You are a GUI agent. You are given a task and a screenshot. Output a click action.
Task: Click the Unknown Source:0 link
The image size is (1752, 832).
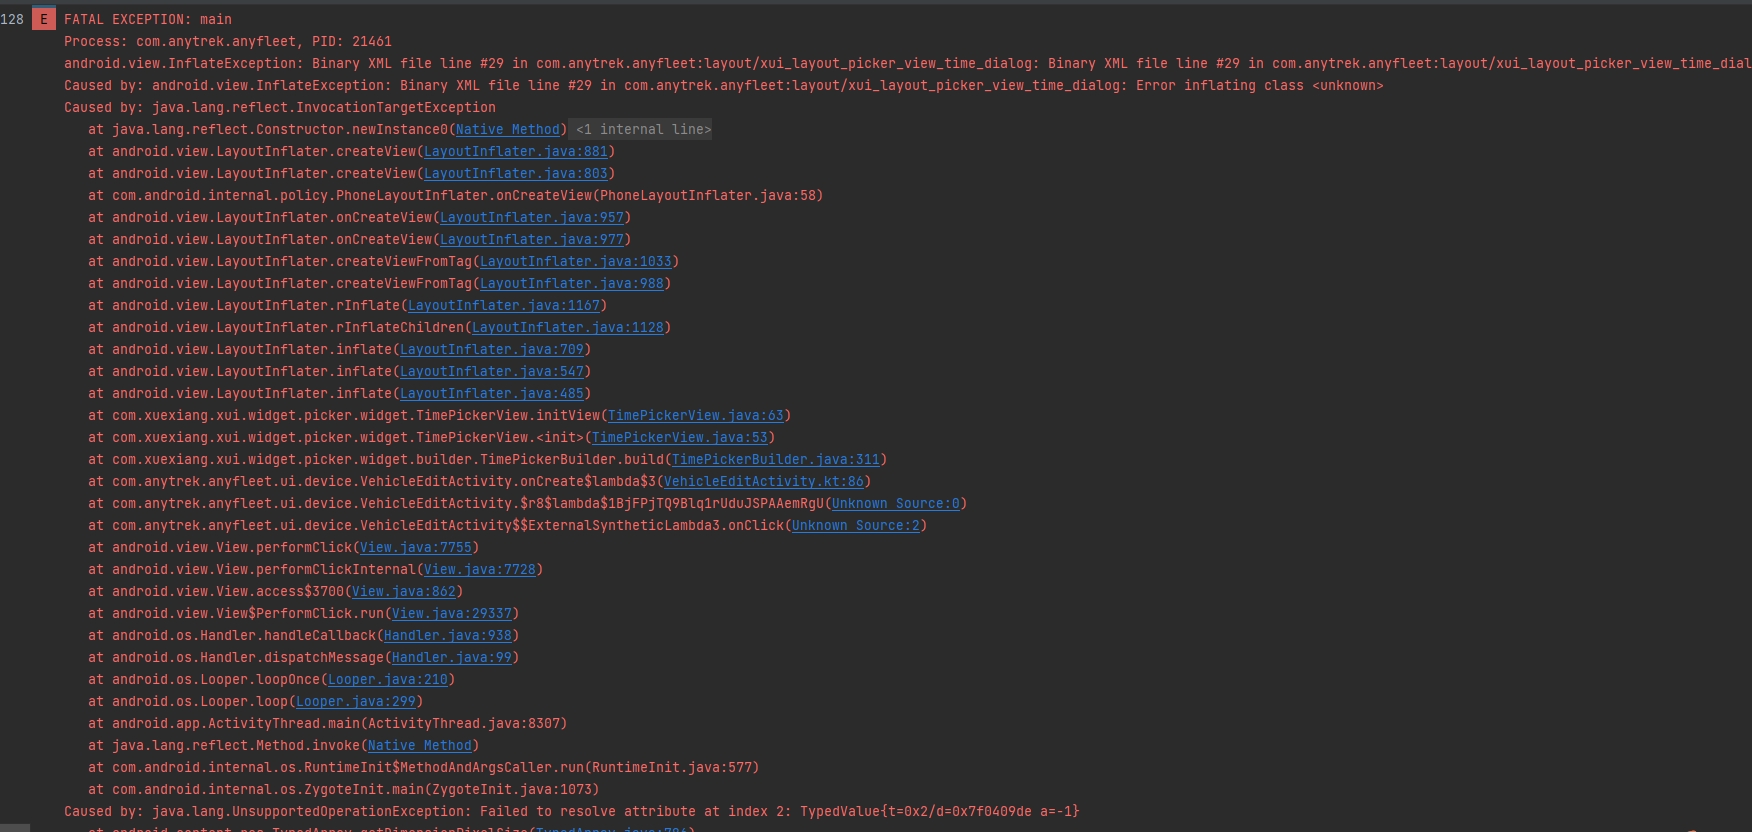point(896,503)
